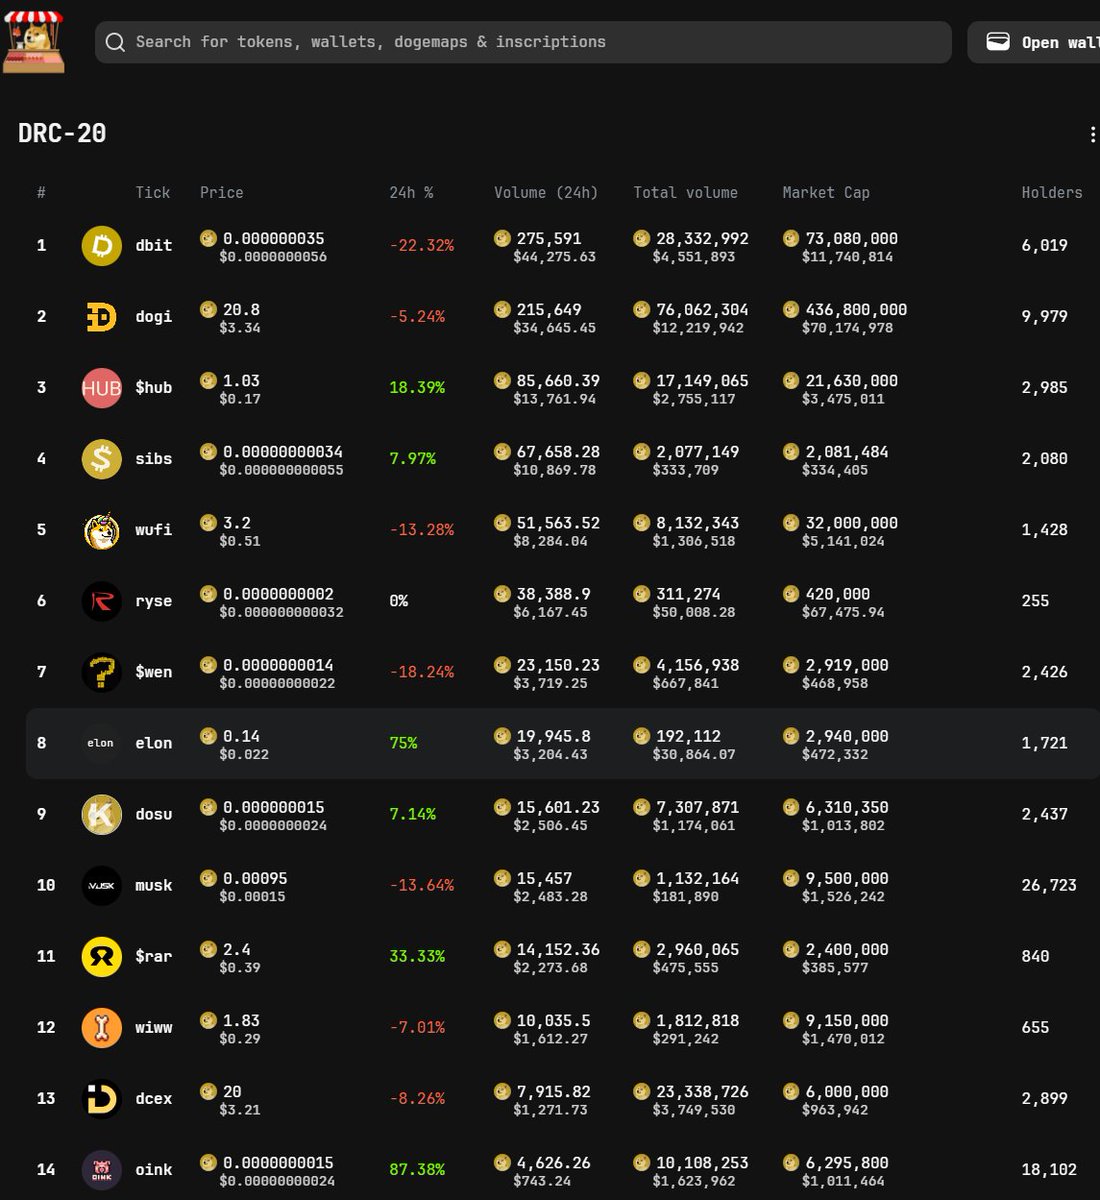Screen dimensions: 1100x1200
Task: Click dbit's -22.32% change value
Action: tap(421, 246)
